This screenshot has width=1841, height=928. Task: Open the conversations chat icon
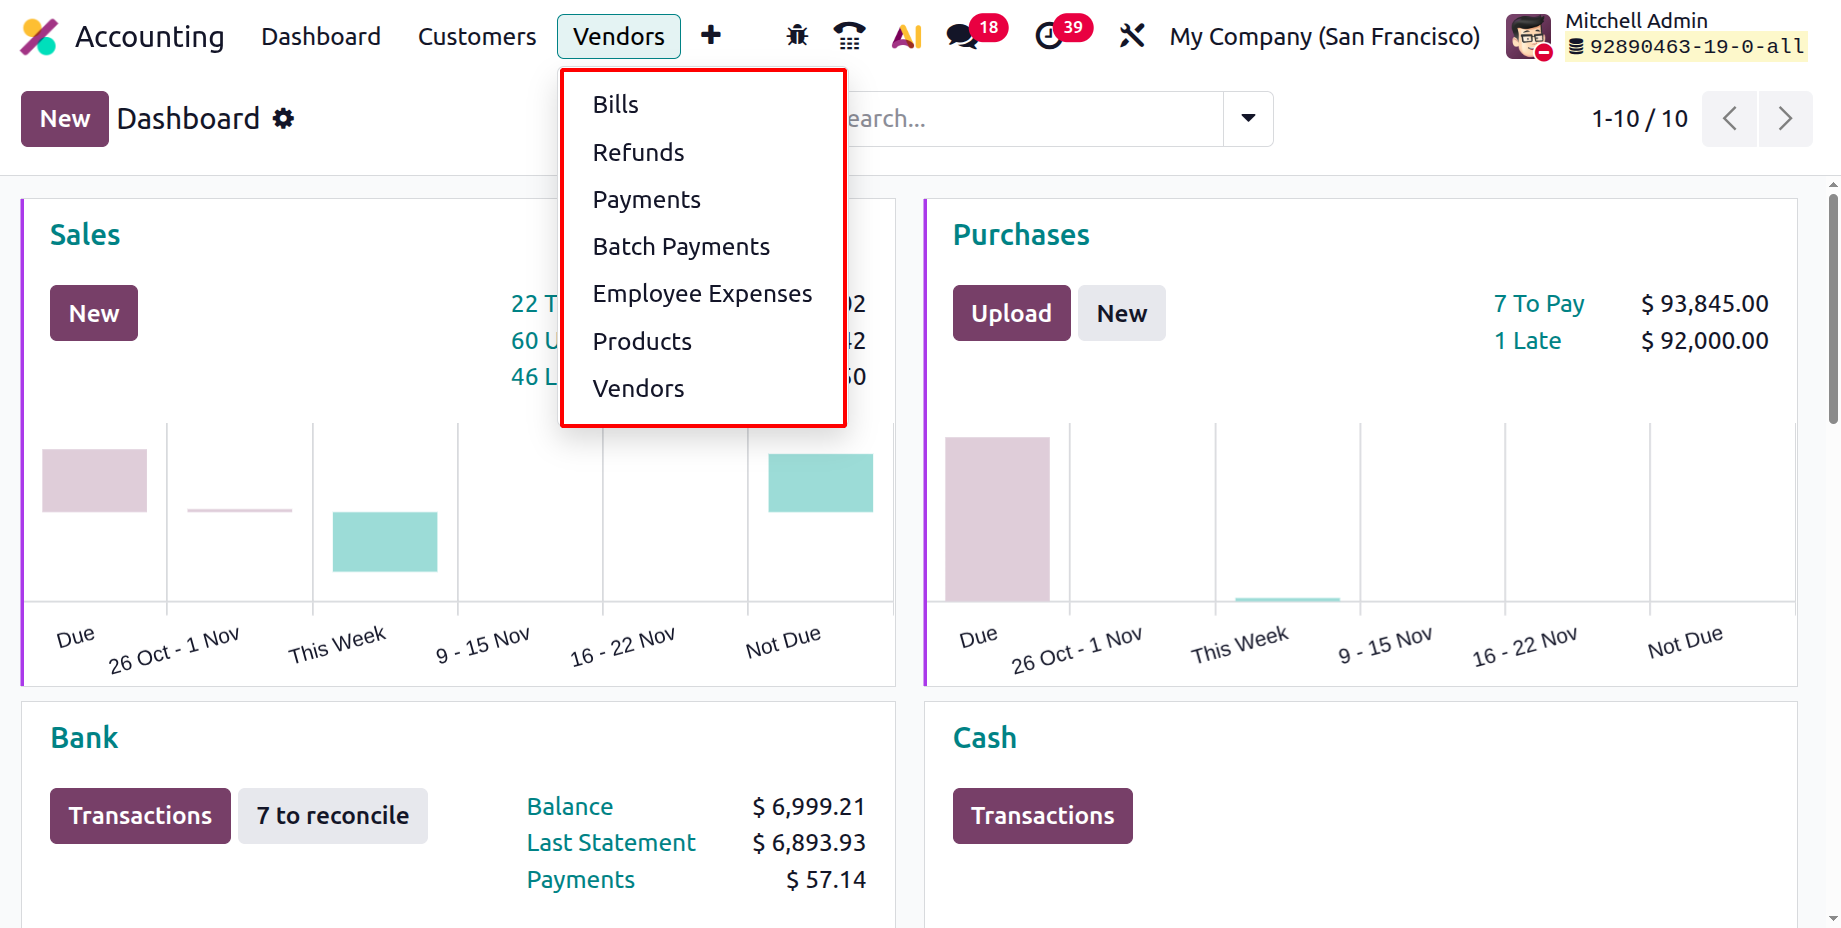click(x=963, y=36)
